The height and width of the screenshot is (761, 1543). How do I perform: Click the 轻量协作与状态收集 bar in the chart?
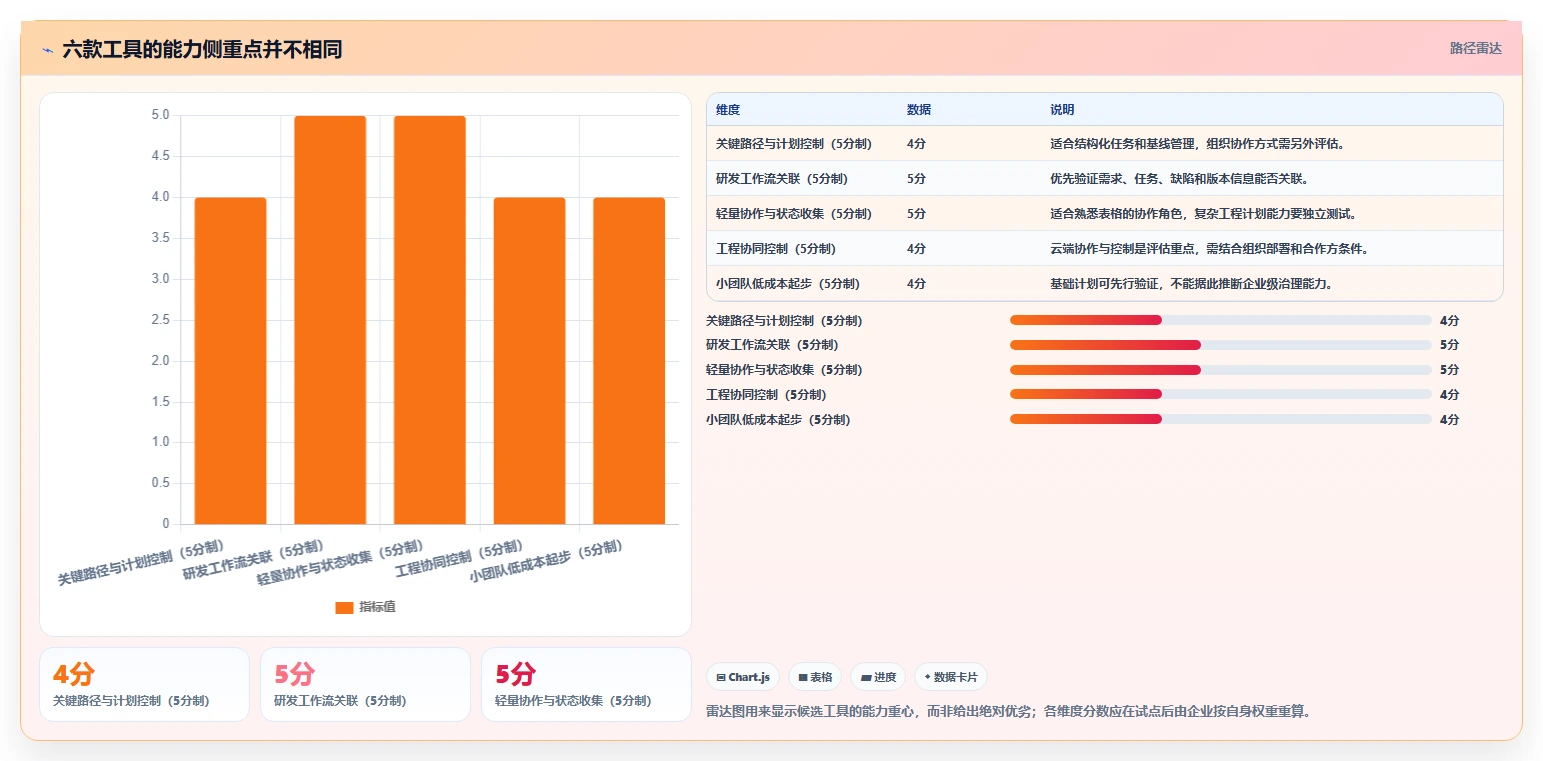click(430, 320)
